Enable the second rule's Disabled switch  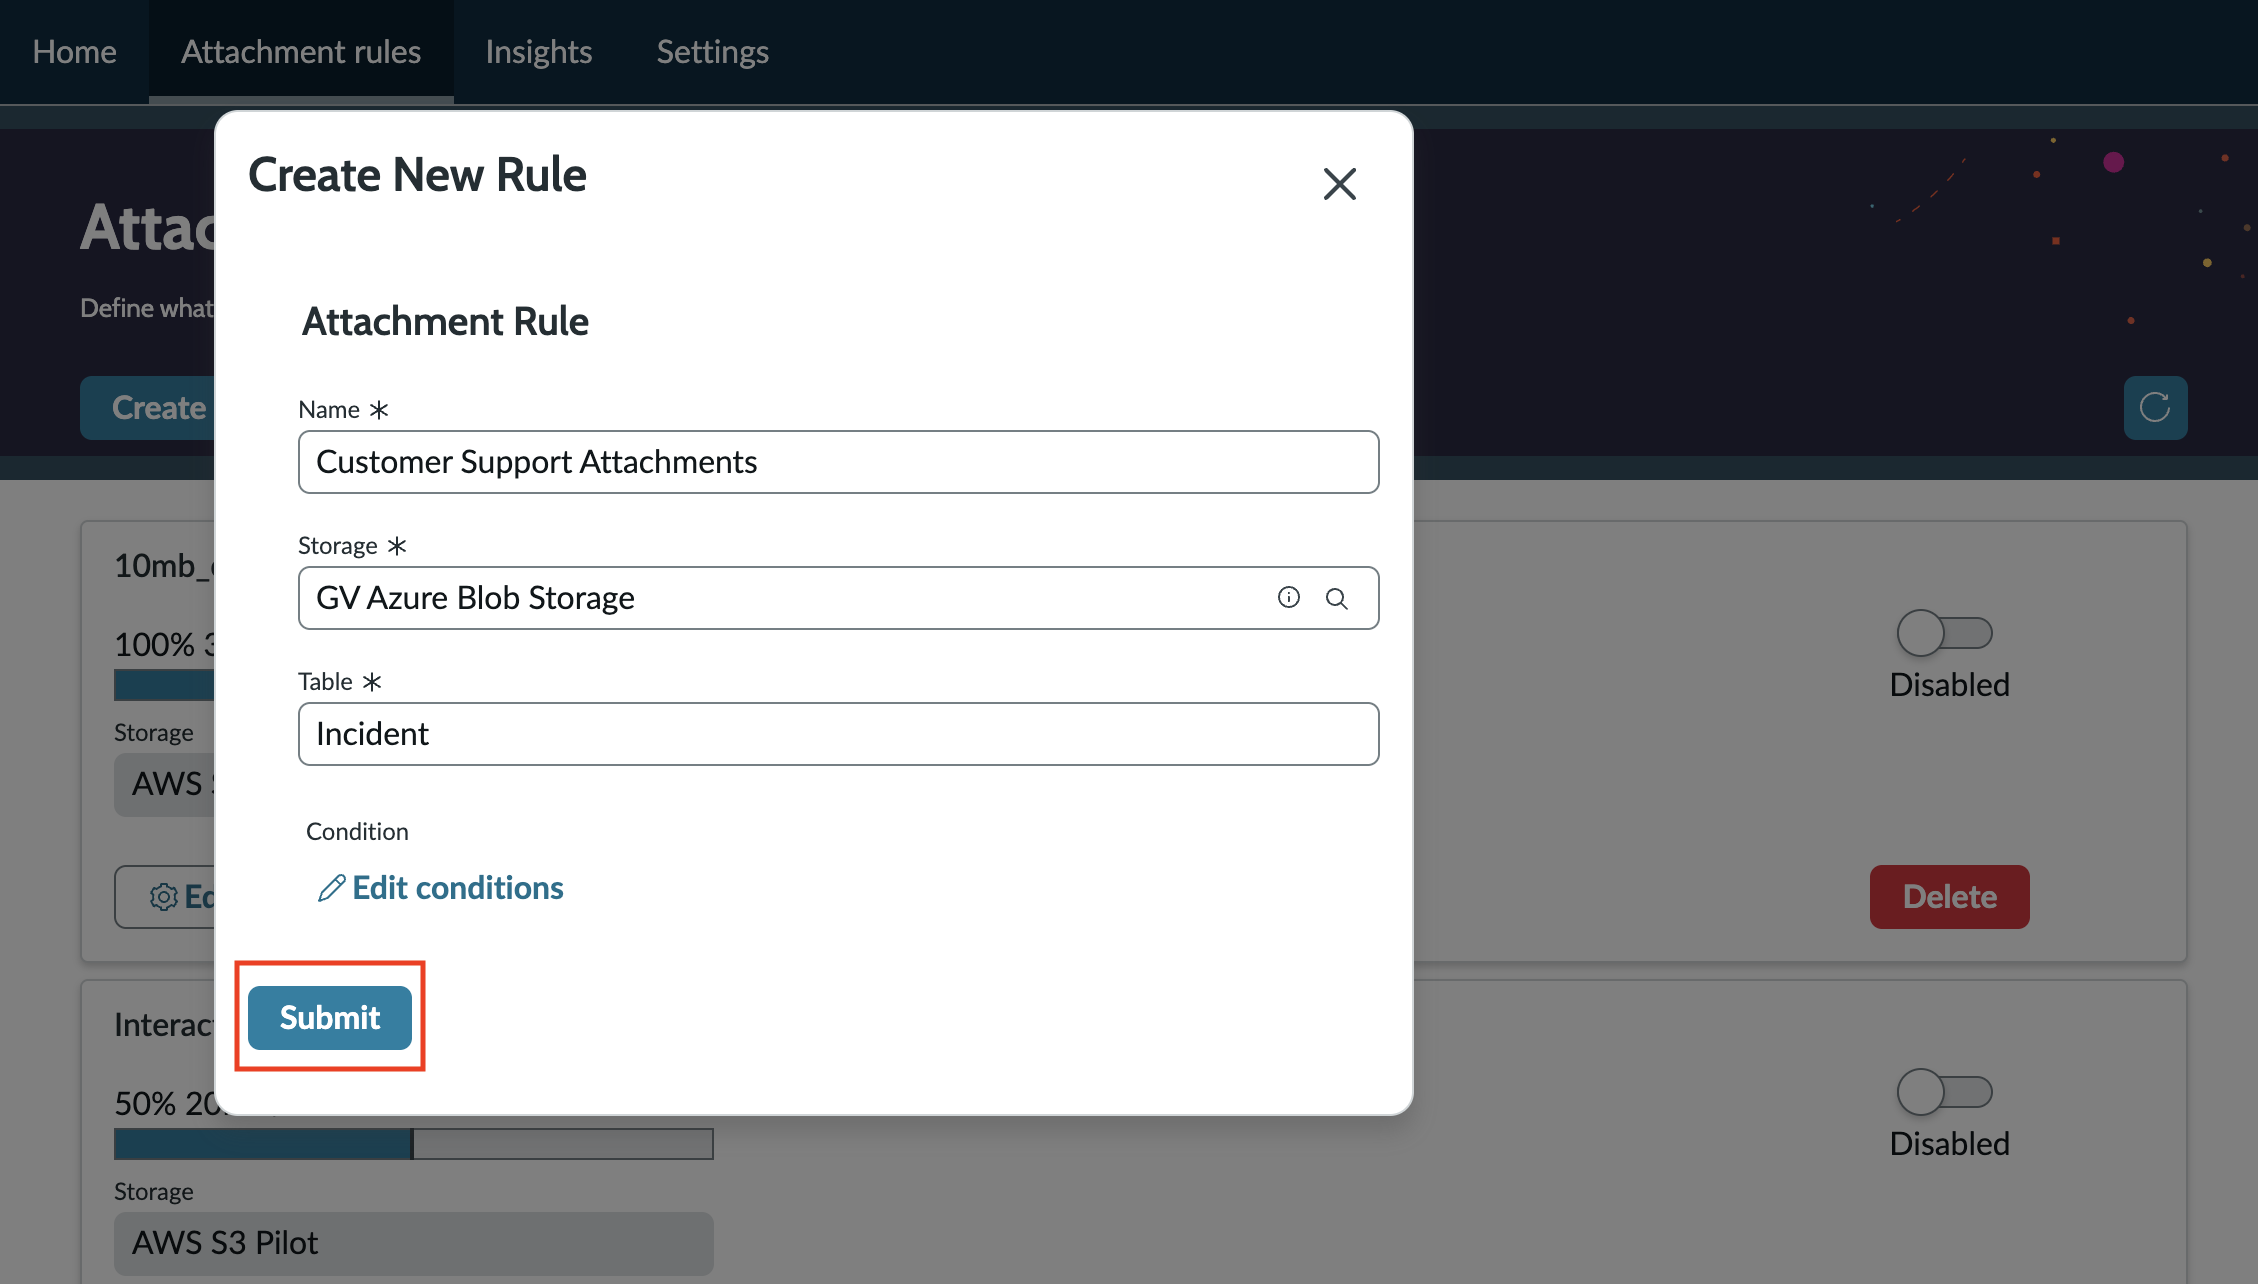pyautogui.click(x=1945, y=1092)
